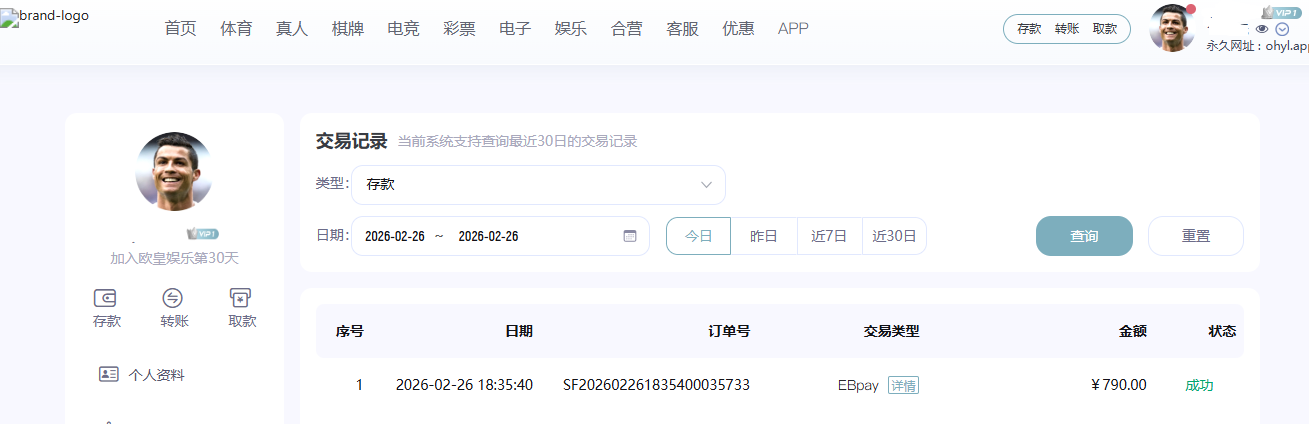The height and width of the screenshot is (424, 1309).
Task: Click the brand-logo image at top left
Action: tap(45, 17)
